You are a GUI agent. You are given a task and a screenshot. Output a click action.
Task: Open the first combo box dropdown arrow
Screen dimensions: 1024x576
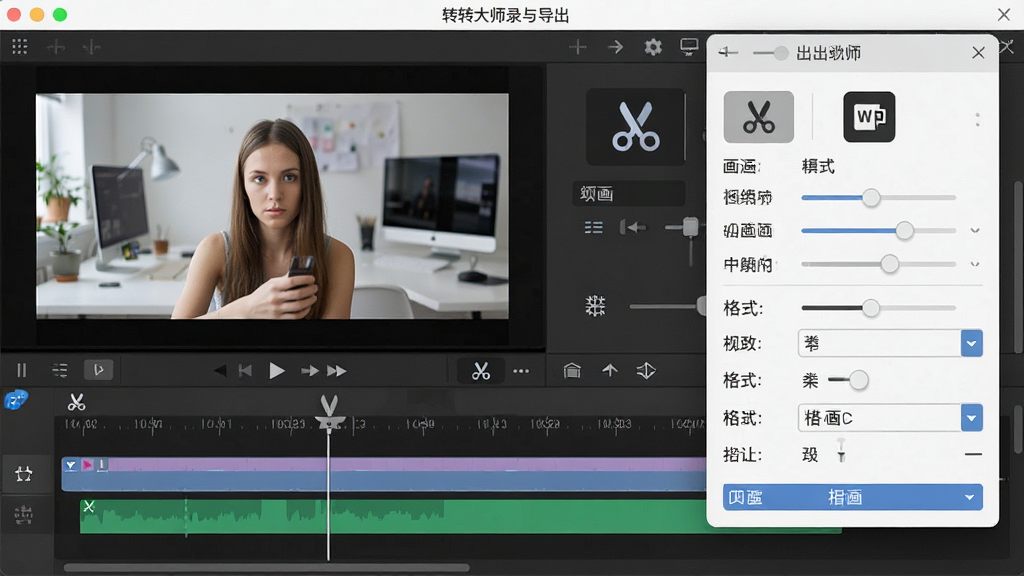tap(971, 344)
